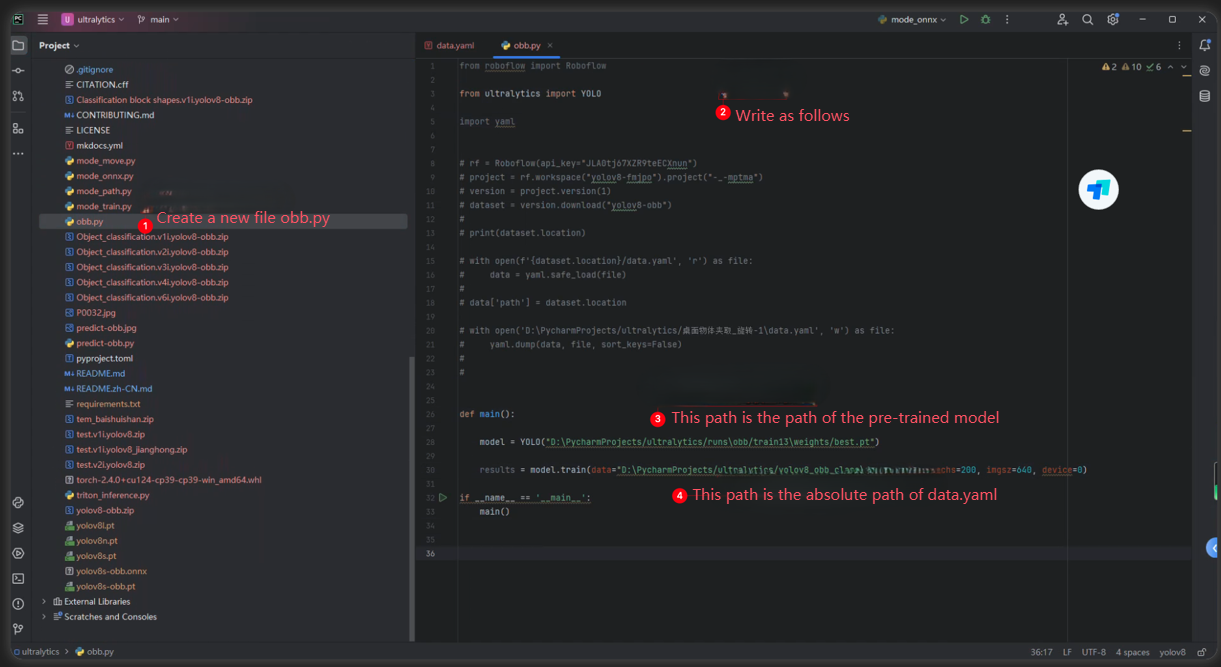Show more tool windows ellipsis

[x=18, y=154]
